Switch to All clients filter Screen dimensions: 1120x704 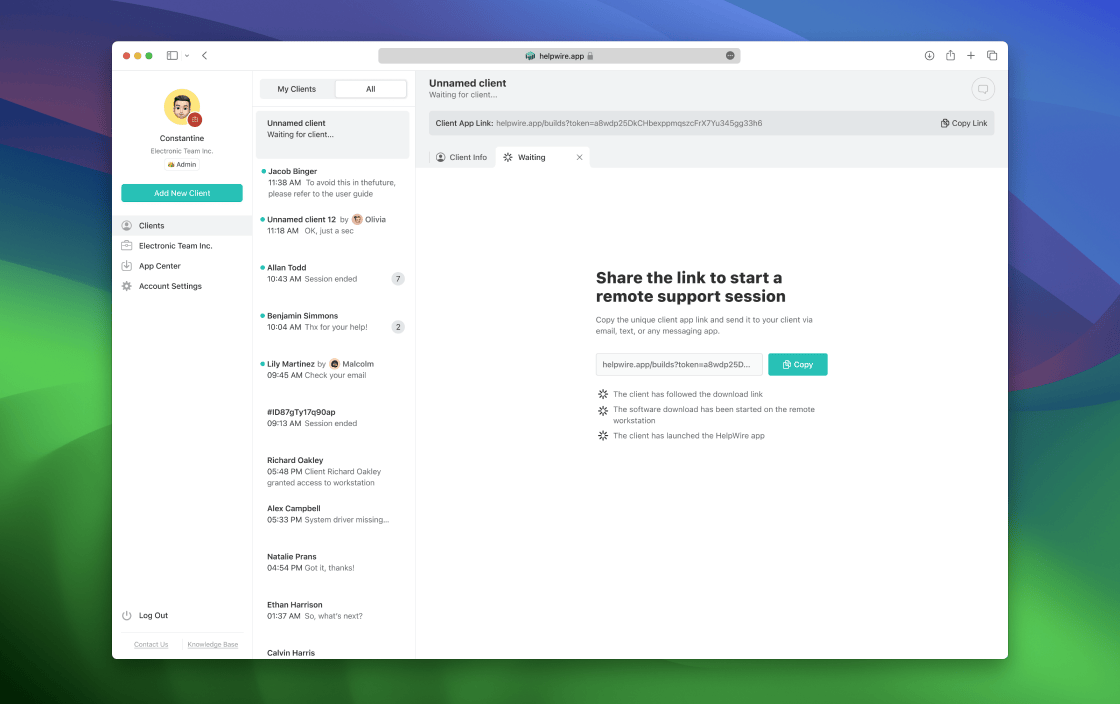click(x=371, y=89)
